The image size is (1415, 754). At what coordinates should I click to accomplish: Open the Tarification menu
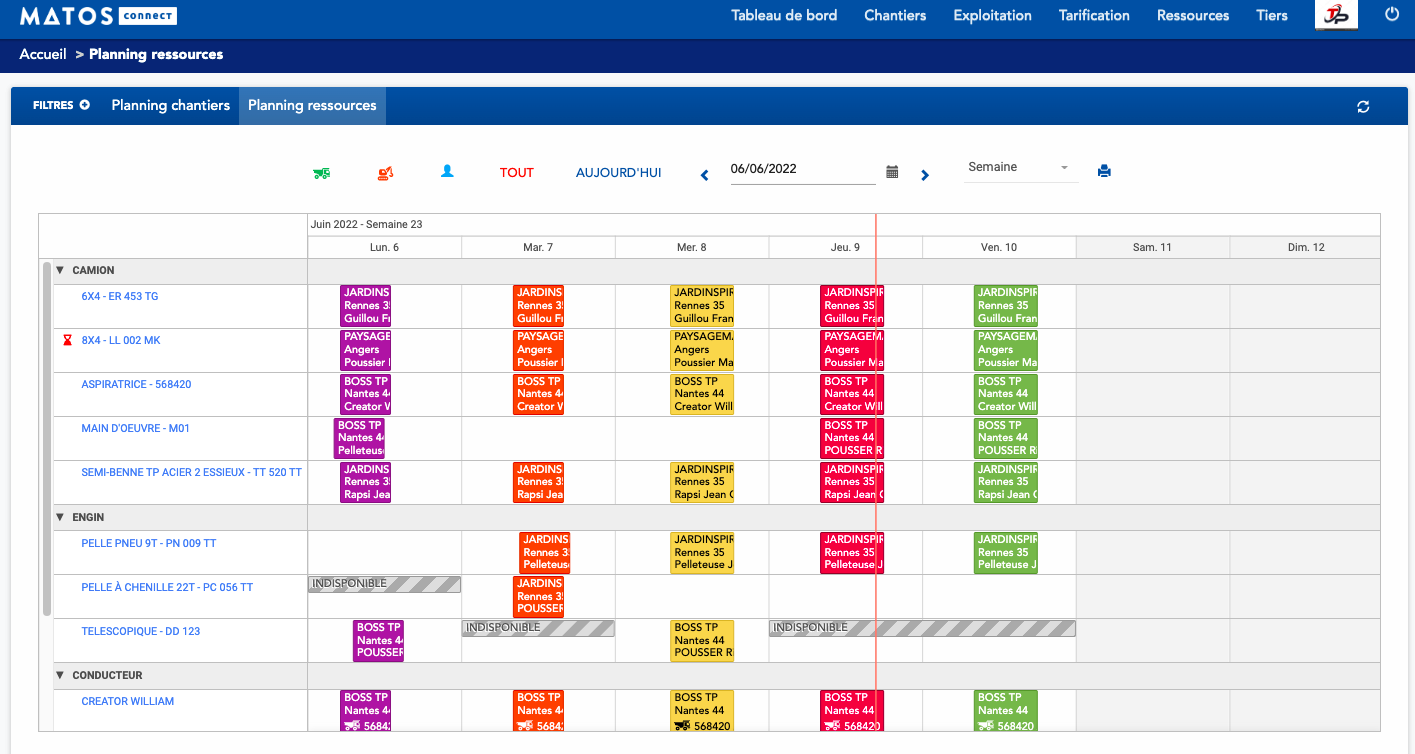[x=1094, y=15]
